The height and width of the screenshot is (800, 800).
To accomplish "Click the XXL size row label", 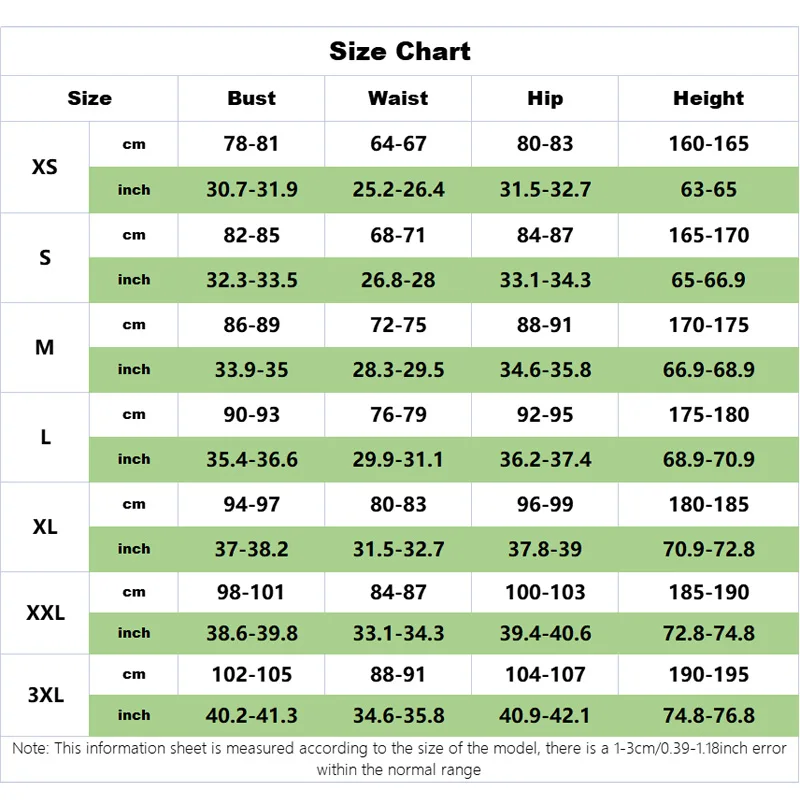I will (x=45, y=613).
